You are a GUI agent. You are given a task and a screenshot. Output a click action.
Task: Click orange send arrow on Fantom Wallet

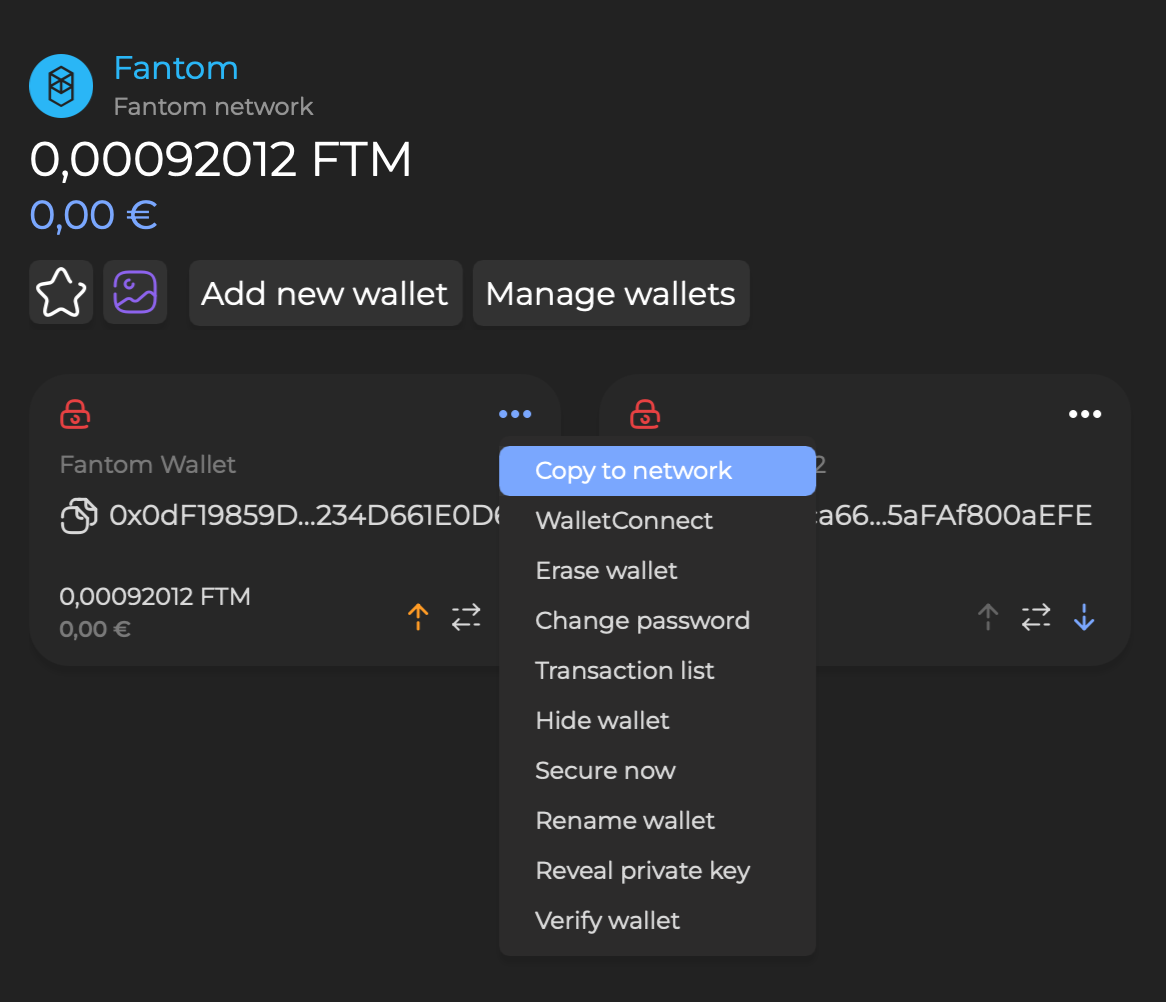[x=418, y=617]
